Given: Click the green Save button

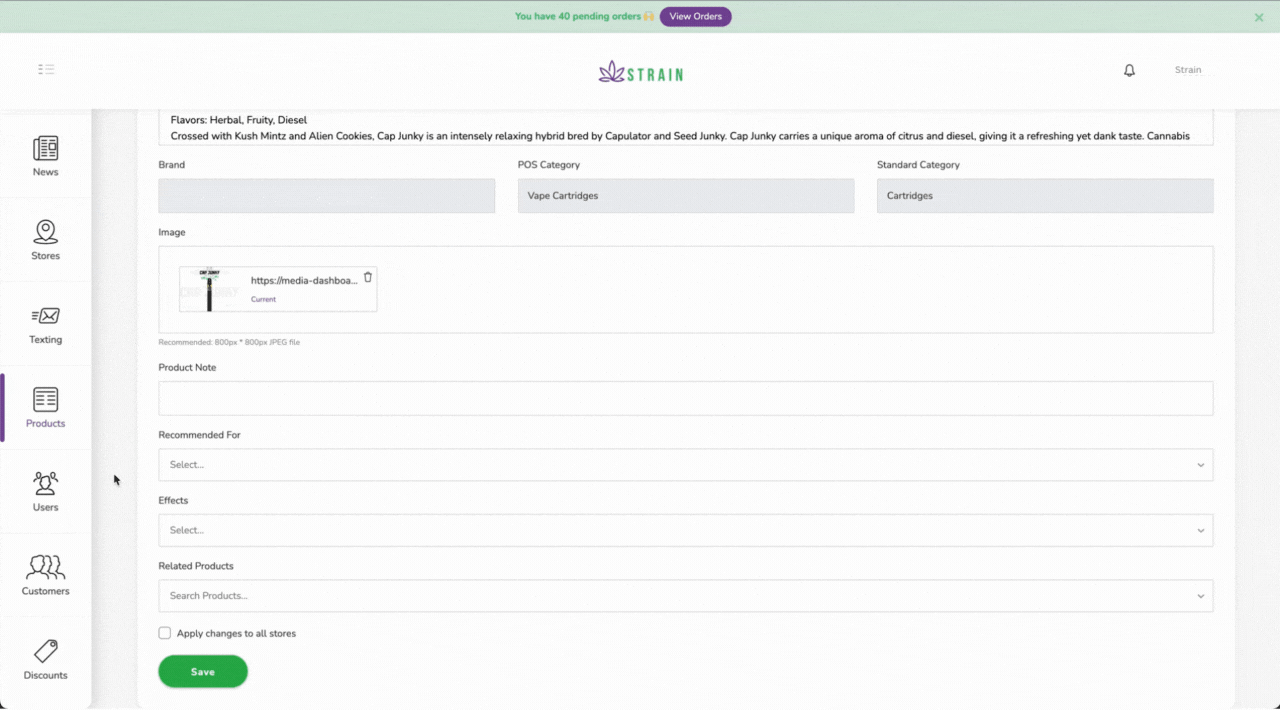Looking at the screenshot, I should click(x=203, y=672).
